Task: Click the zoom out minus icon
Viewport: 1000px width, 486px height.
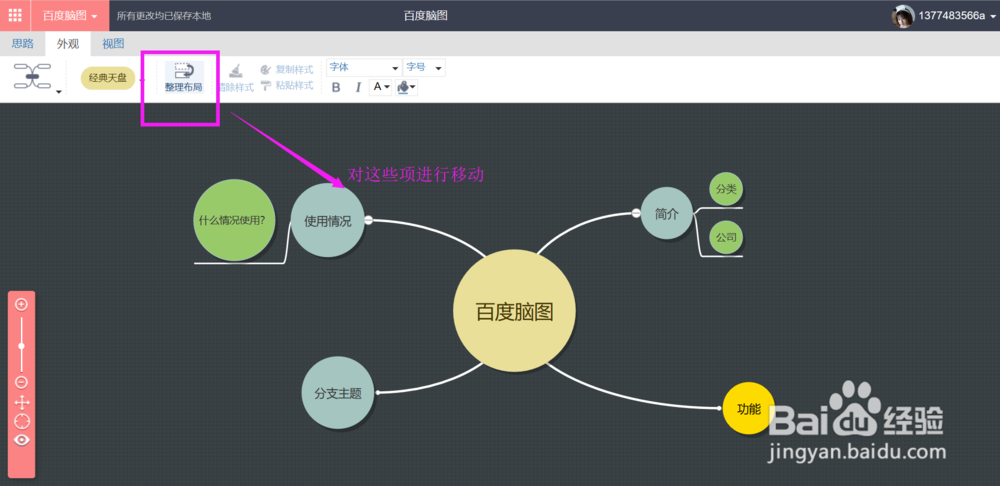Action: pos(21,382)
